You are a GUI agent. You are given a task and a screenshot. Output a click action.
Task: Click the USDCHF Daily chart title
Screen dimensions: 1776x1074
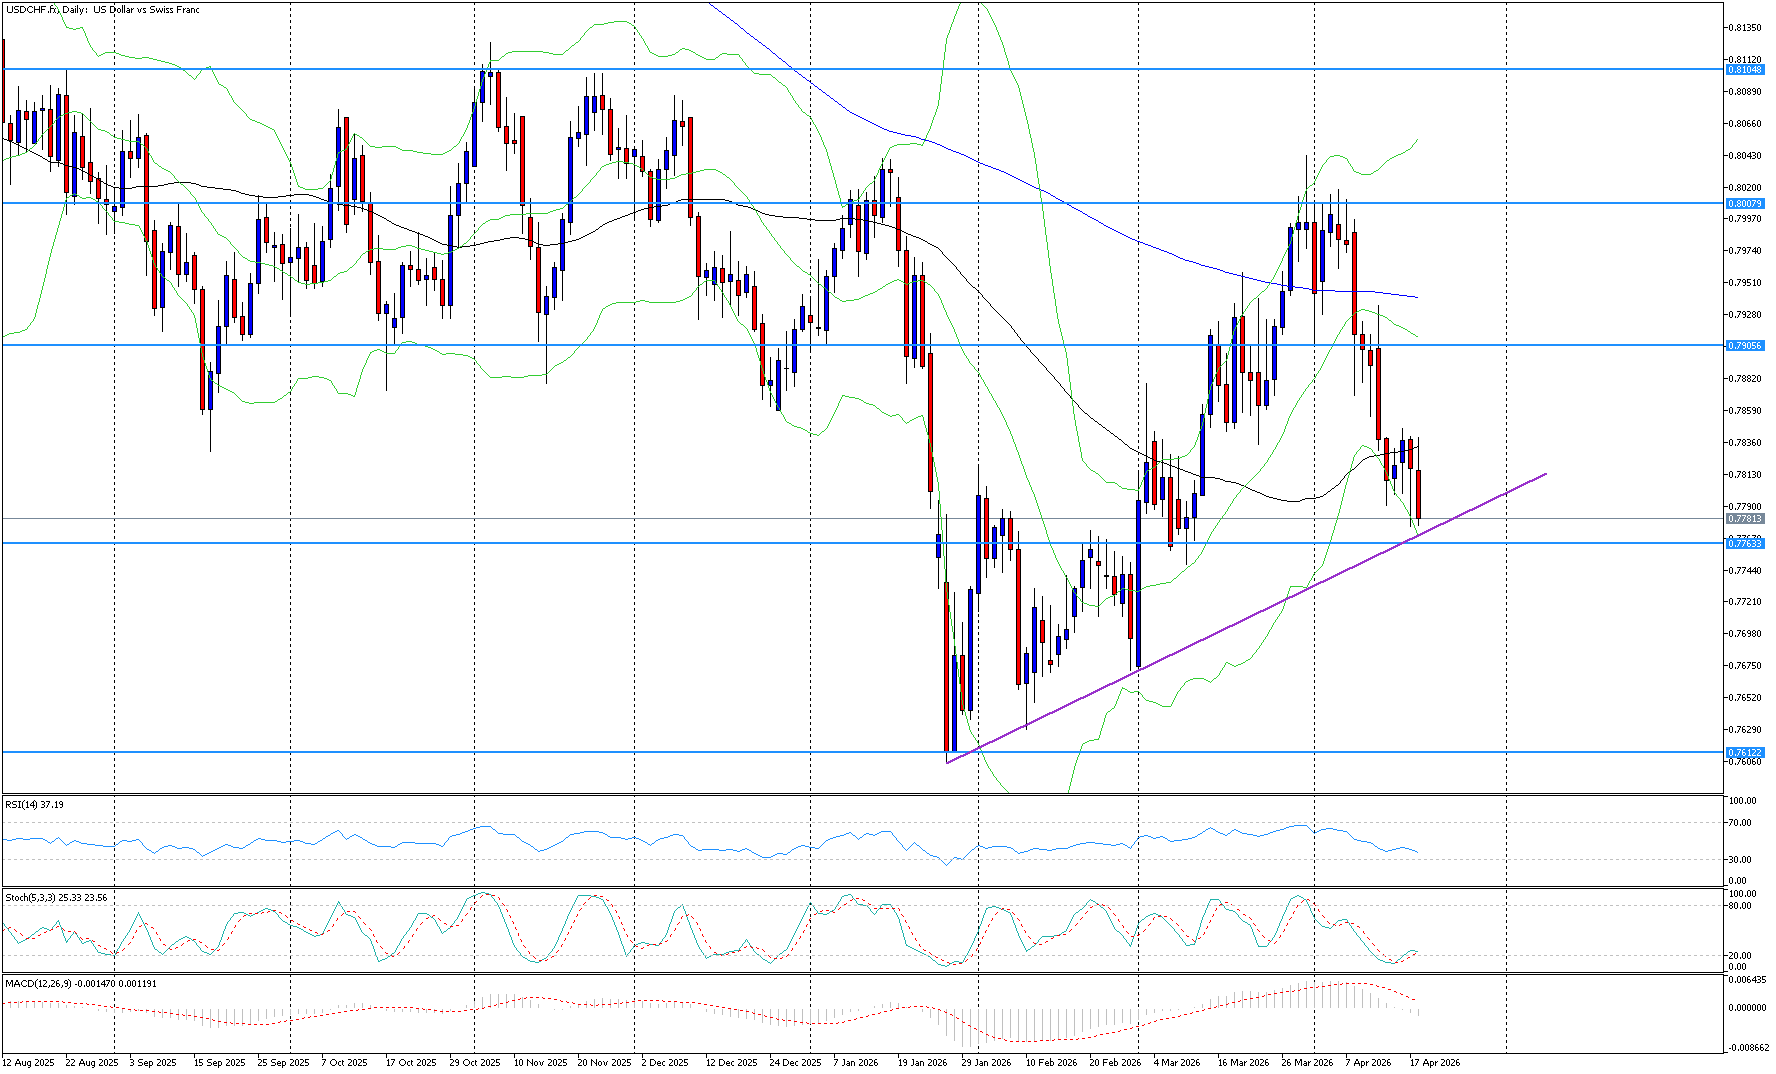coord(101,10)
